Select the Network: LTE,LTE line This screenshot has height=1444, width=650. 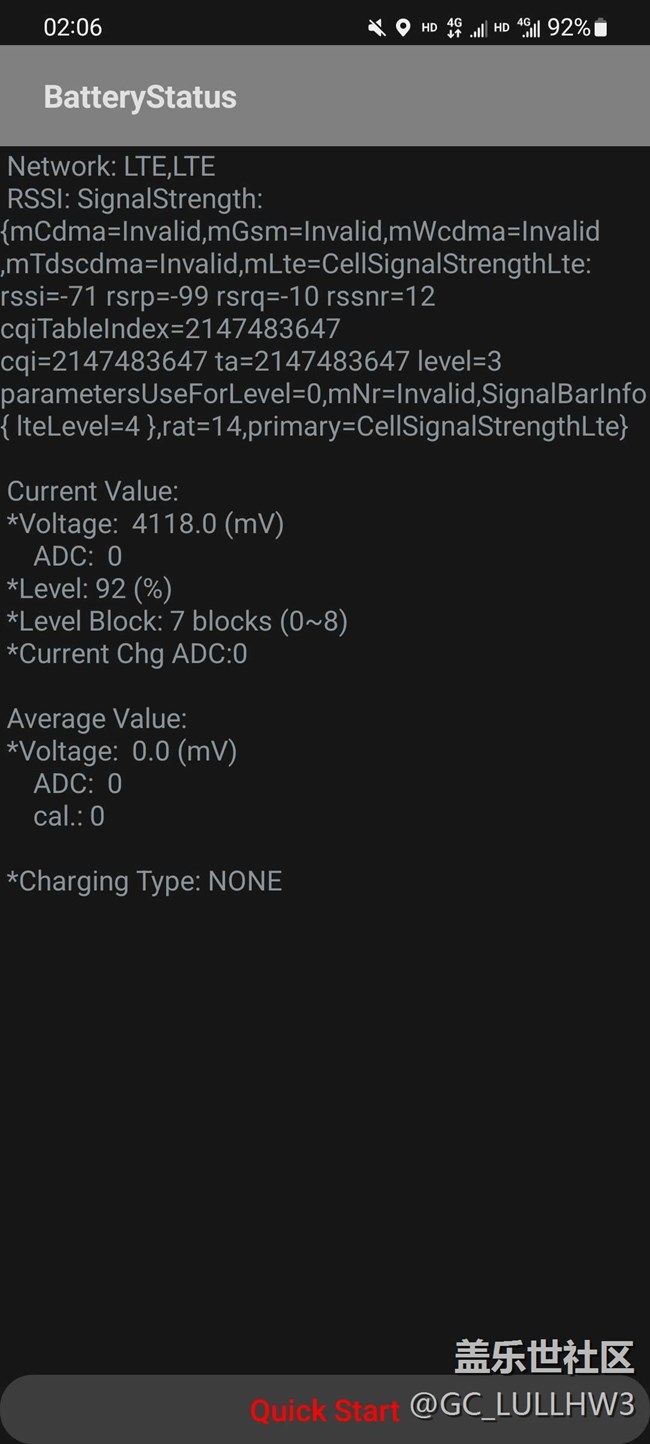click(x=111, y=166)
